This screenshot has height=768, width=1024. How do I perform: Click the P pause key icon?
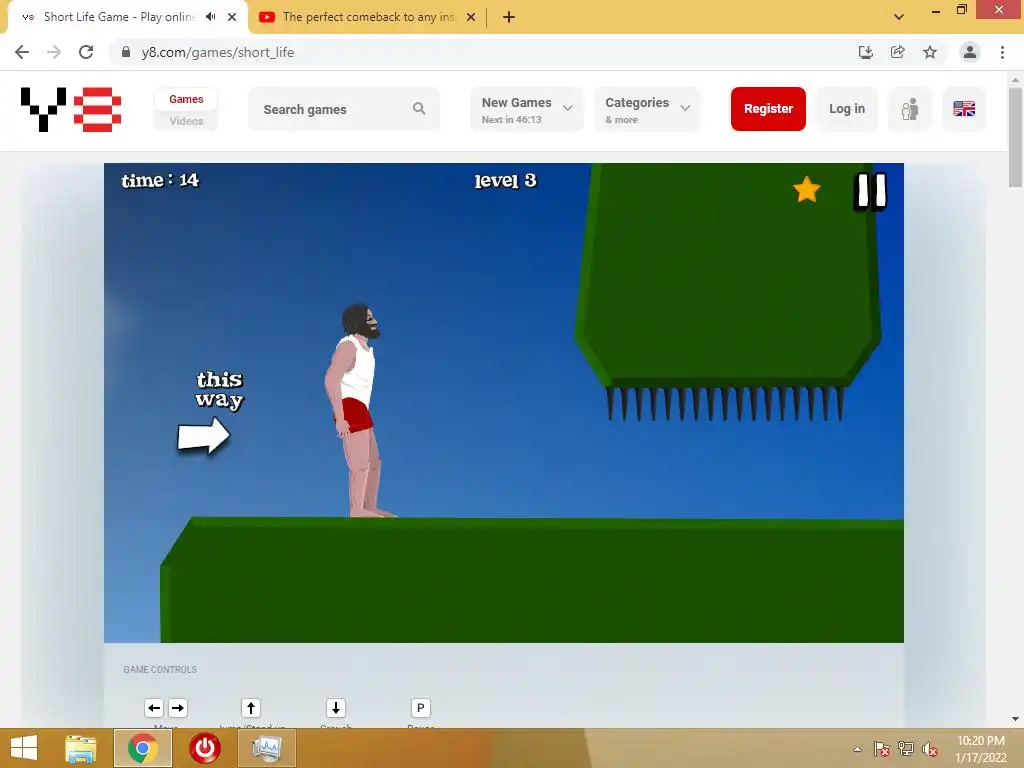click(421, 708)
